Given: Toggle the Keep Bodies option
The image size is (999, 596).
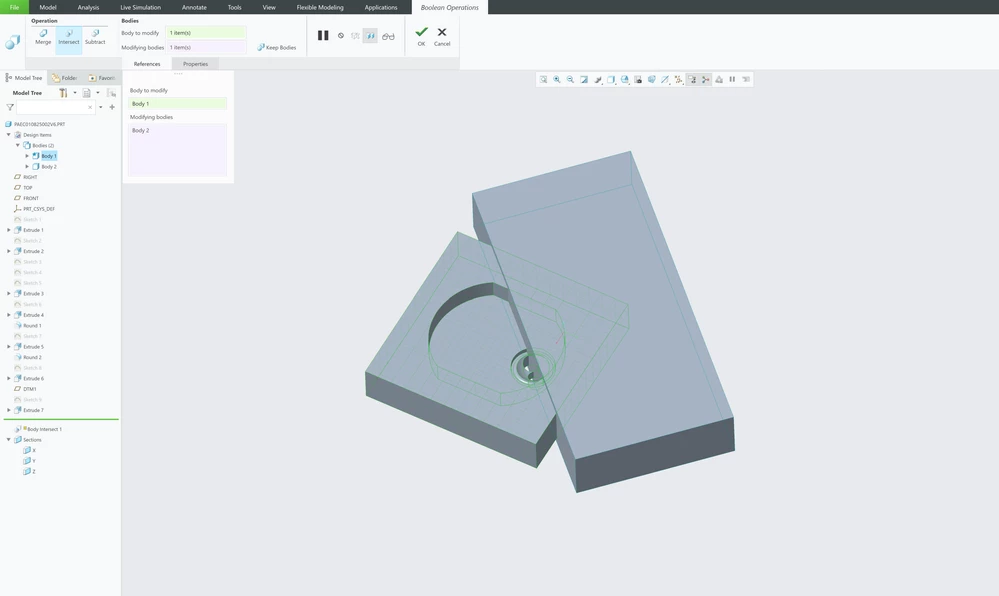Looking at the screenshot, I should click(277, 47).
